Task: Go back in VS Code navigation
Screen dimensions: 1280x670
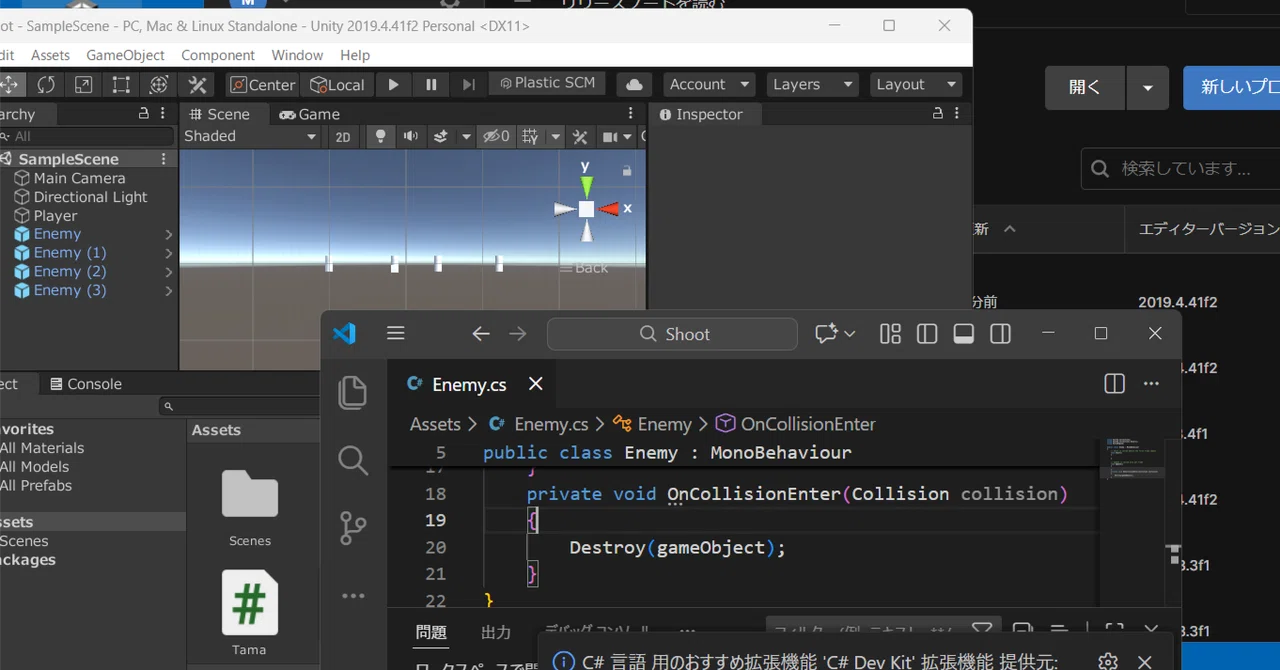Action: [x=481, y=334]
